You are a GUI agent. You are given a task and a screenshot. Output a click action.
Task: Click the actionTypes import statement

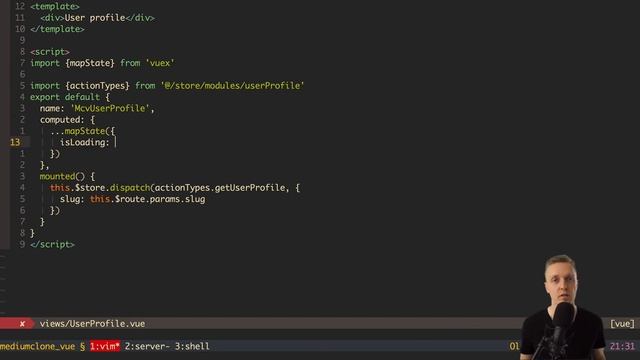click(167, 86)
